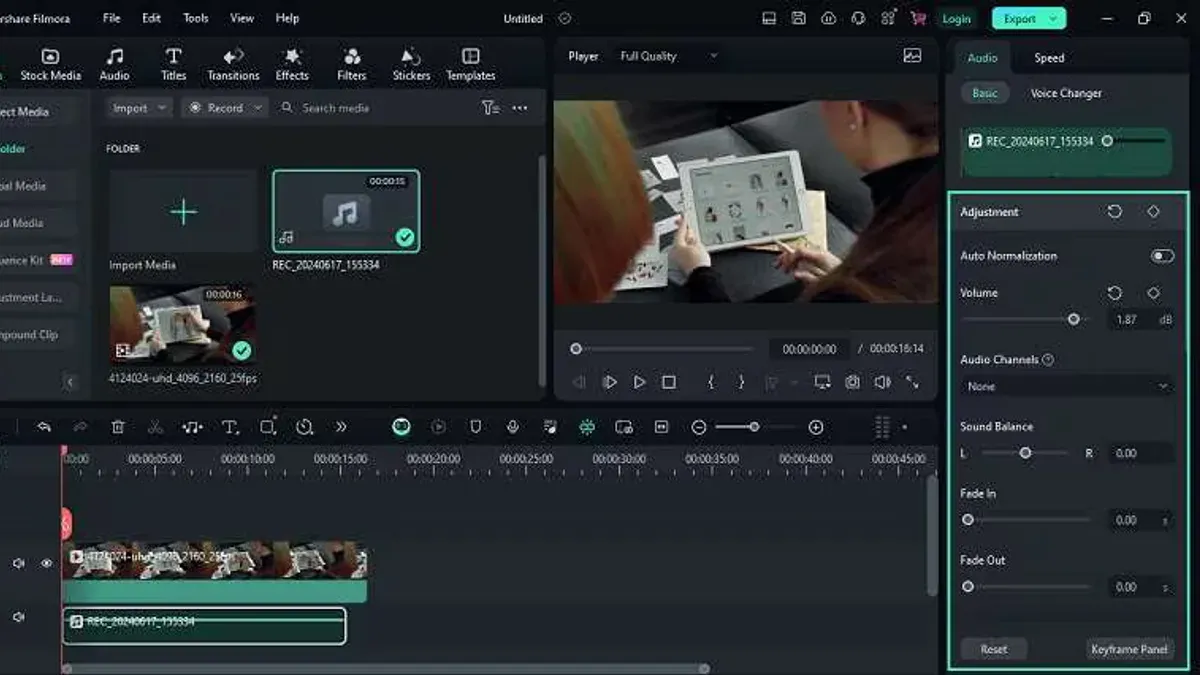The width and height of the screenshot is (1200, 675).
Task: Click the layout switch icon in title bar
Action: coord(768,18)
